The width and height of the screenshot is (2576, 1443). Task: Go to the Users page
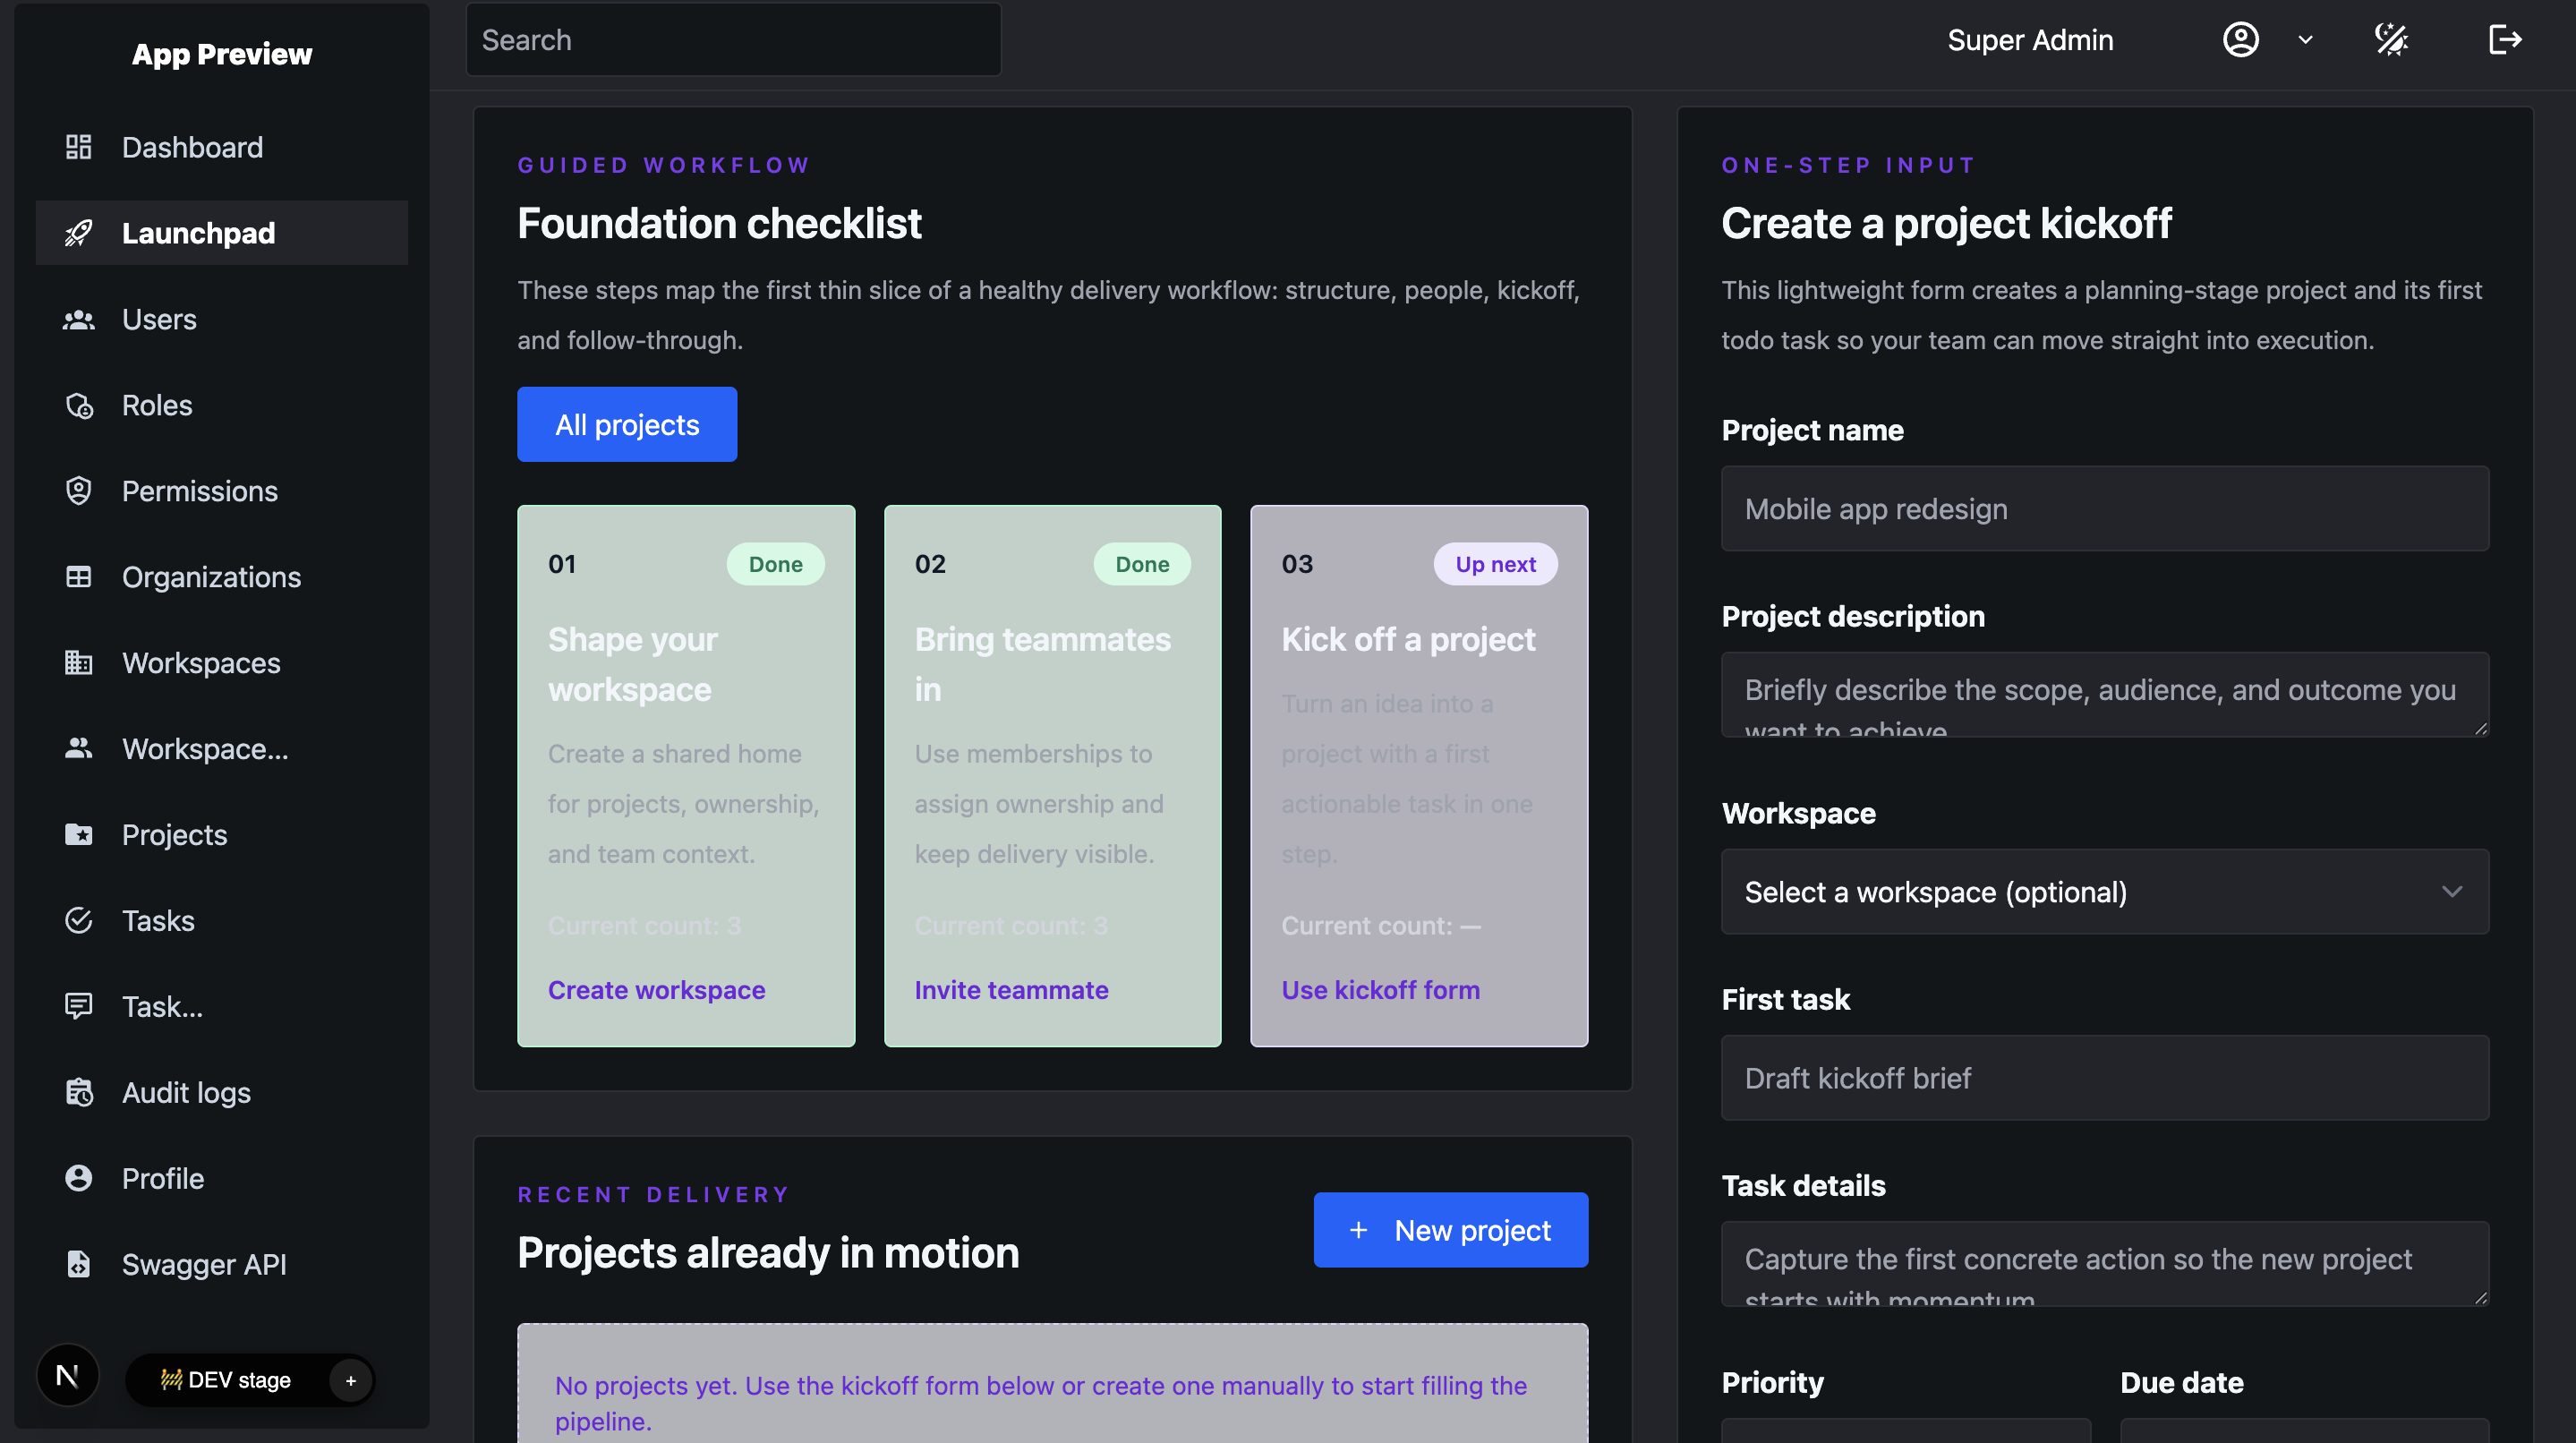[221, 319]
